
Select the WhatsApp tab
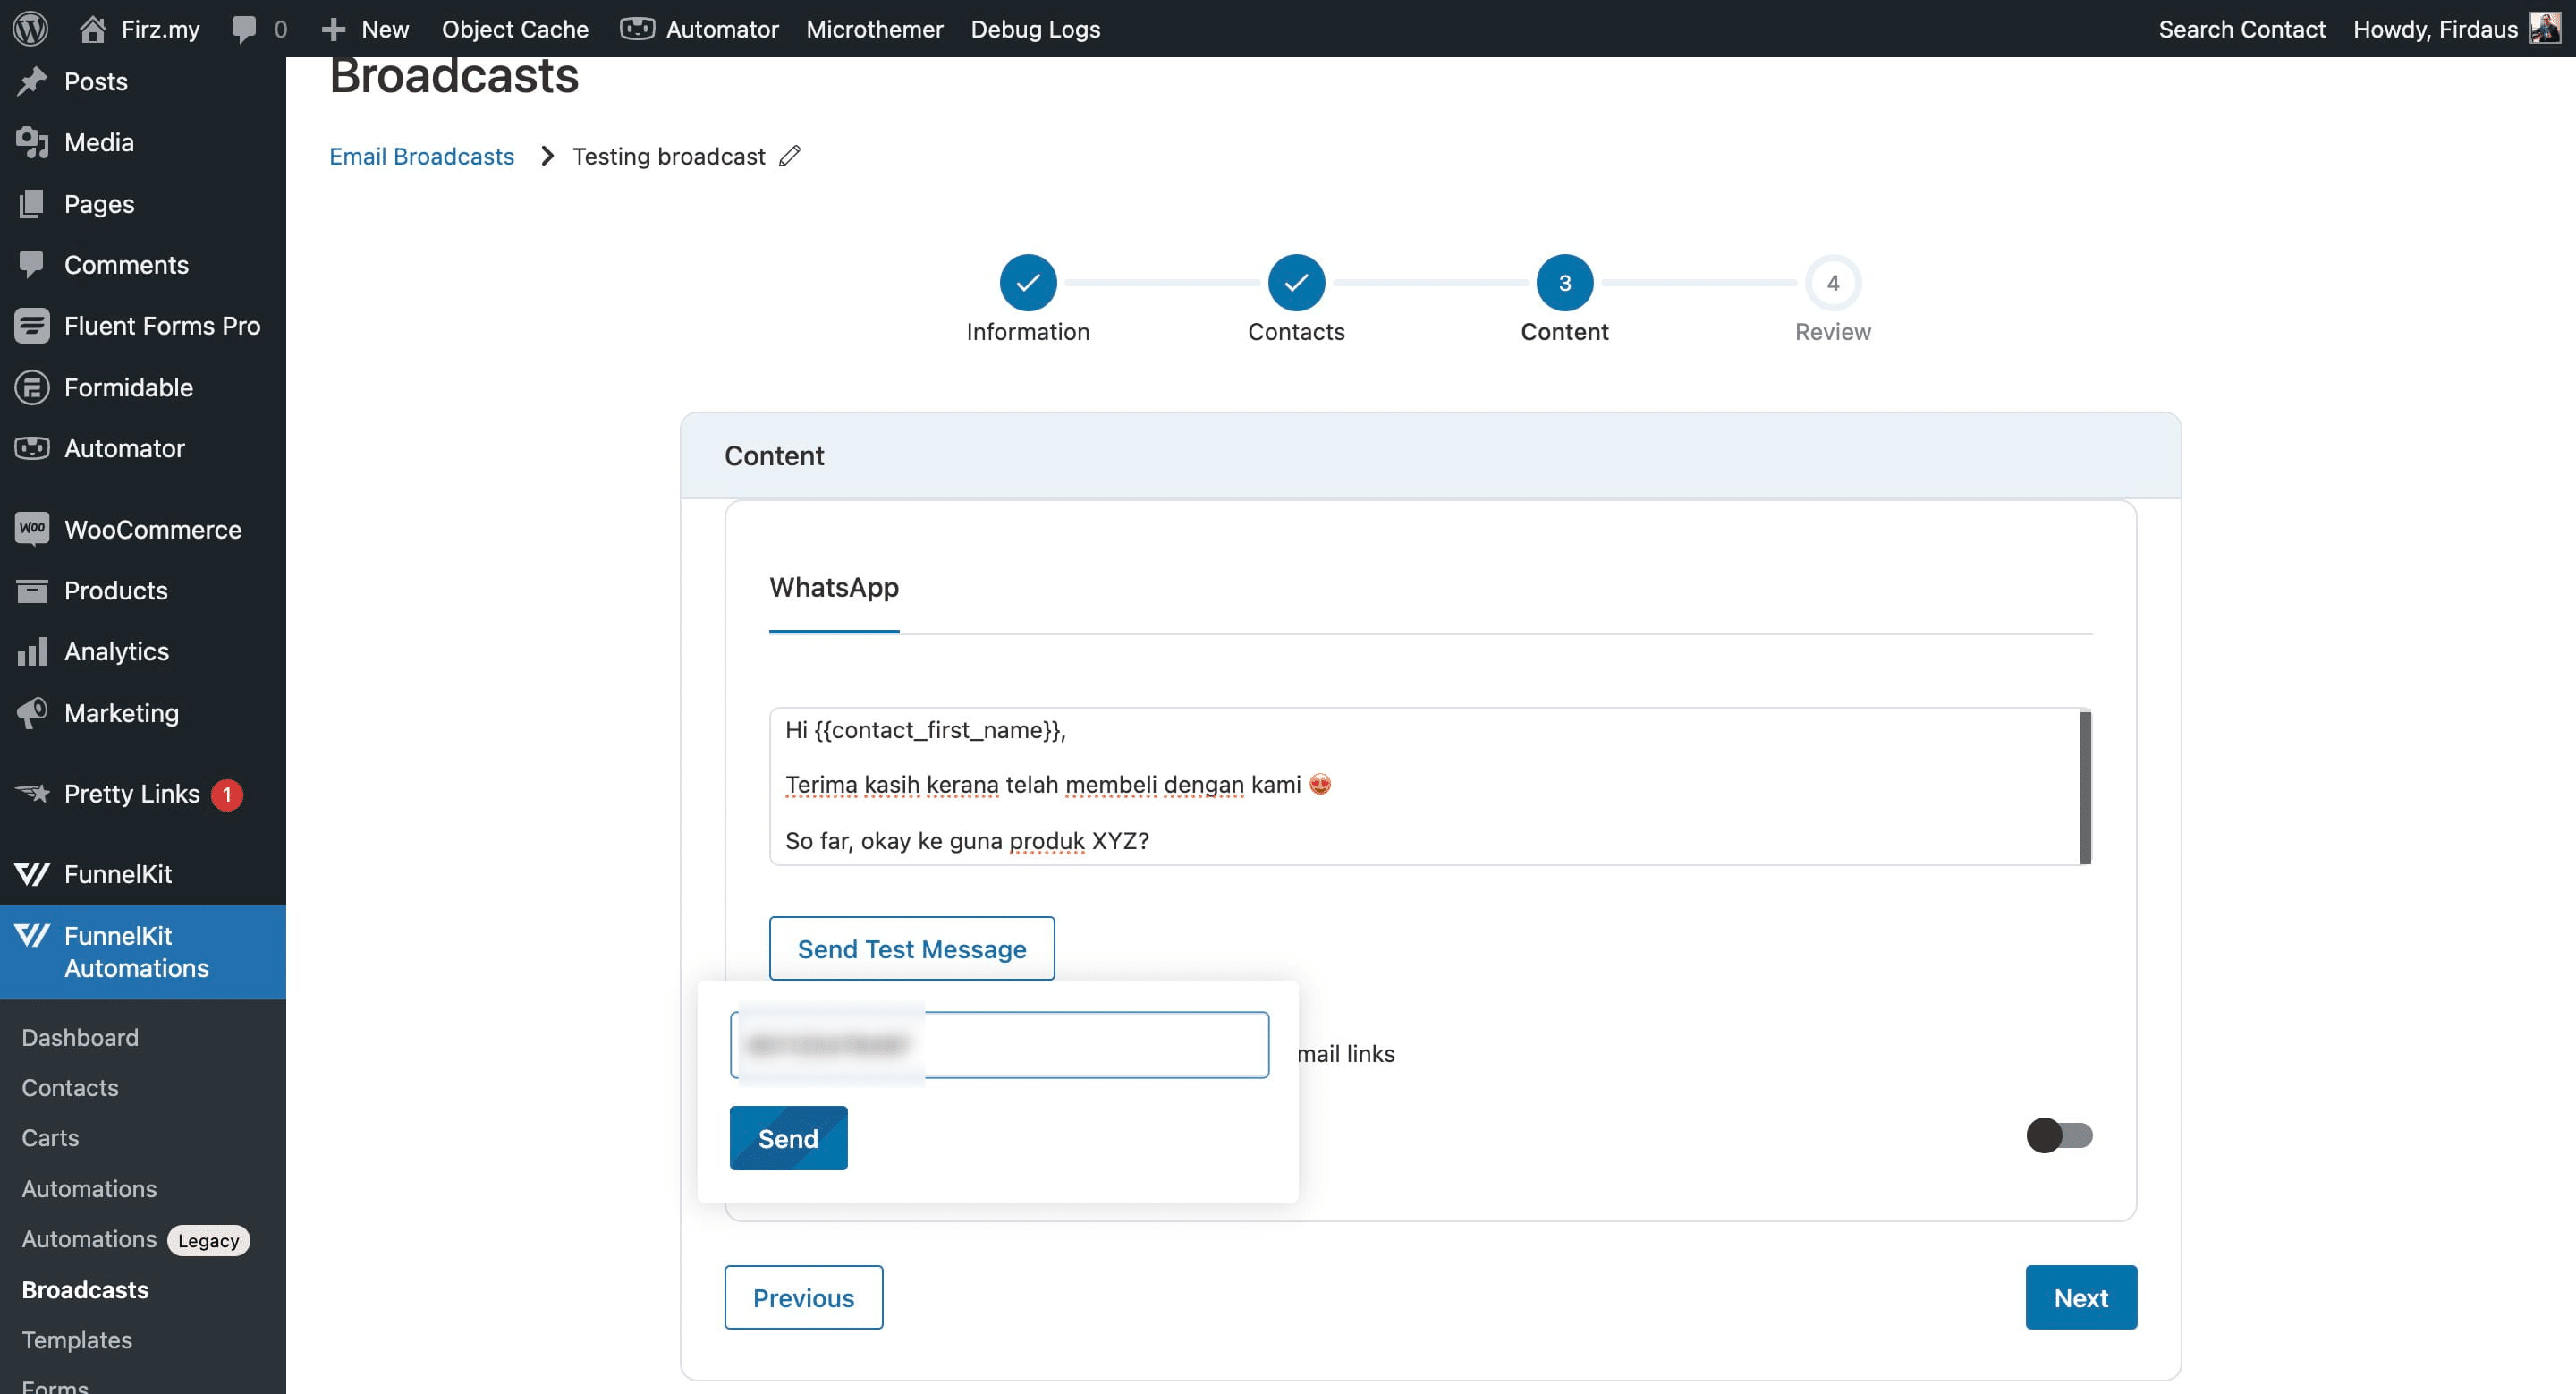(834, 587)
